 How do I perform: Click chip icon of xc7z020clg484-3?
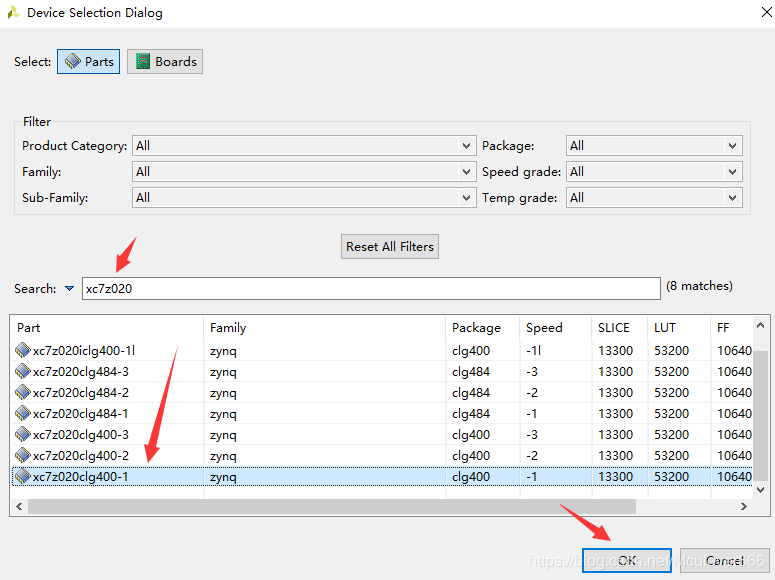pyautogui.click(x=23, y=371)
